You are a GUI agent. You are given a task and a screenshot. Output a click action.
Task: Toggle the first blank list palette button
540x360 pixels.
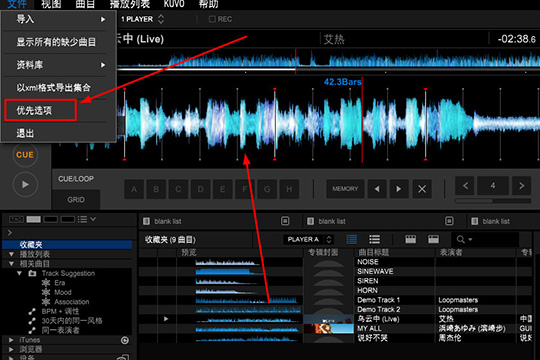pos(285,221)
